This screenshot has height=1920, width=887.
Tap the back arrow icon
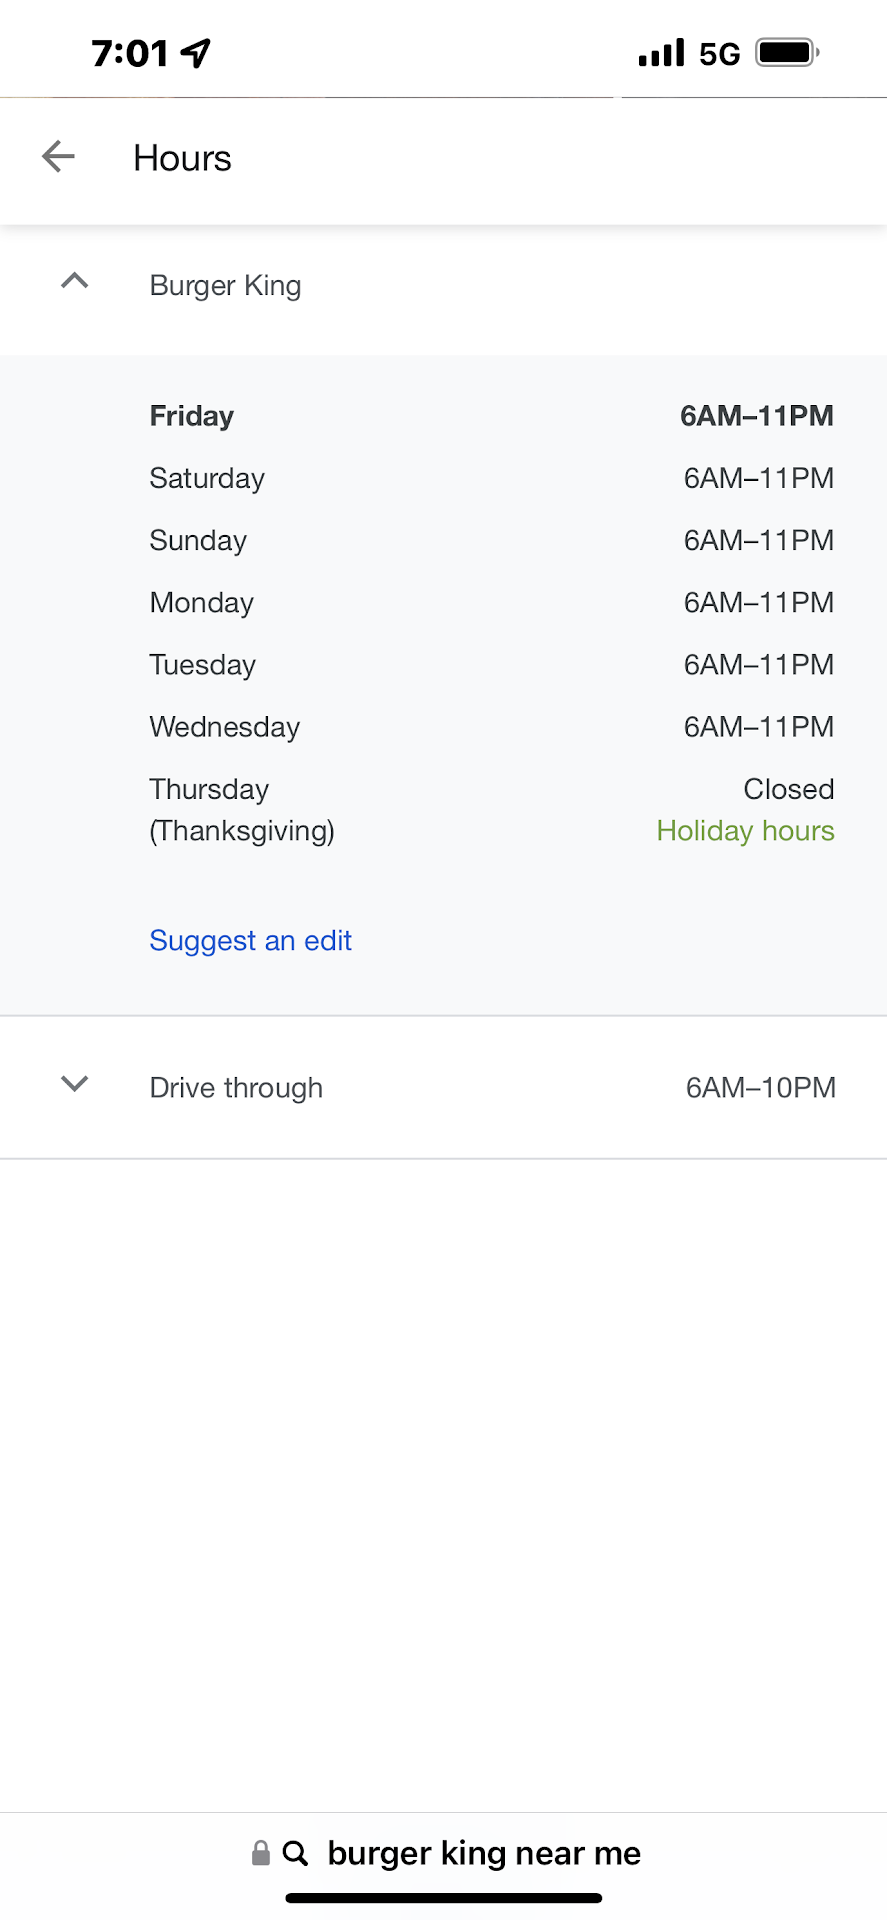click(59, 157)
